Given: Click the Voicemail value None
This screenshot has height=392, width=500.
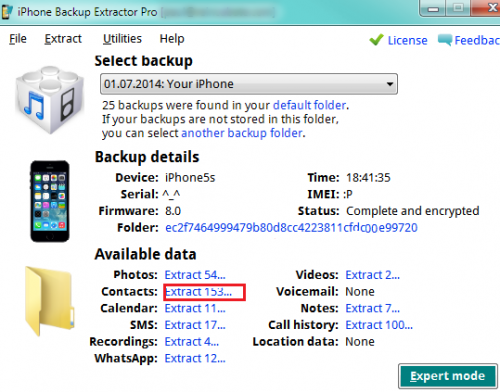Looking at the screenshot, I should [360, 292].
